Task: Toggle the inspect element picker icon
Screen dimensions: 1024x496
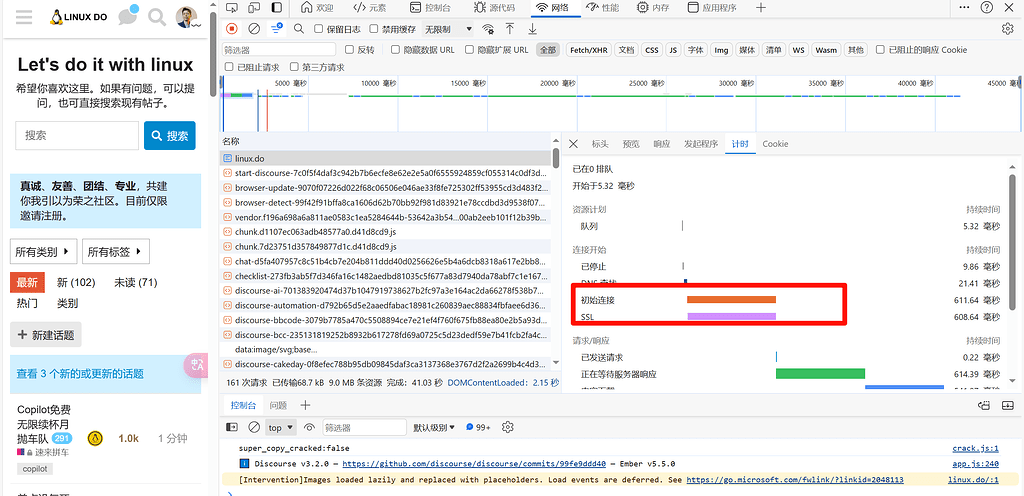Action: pos(232,8)
